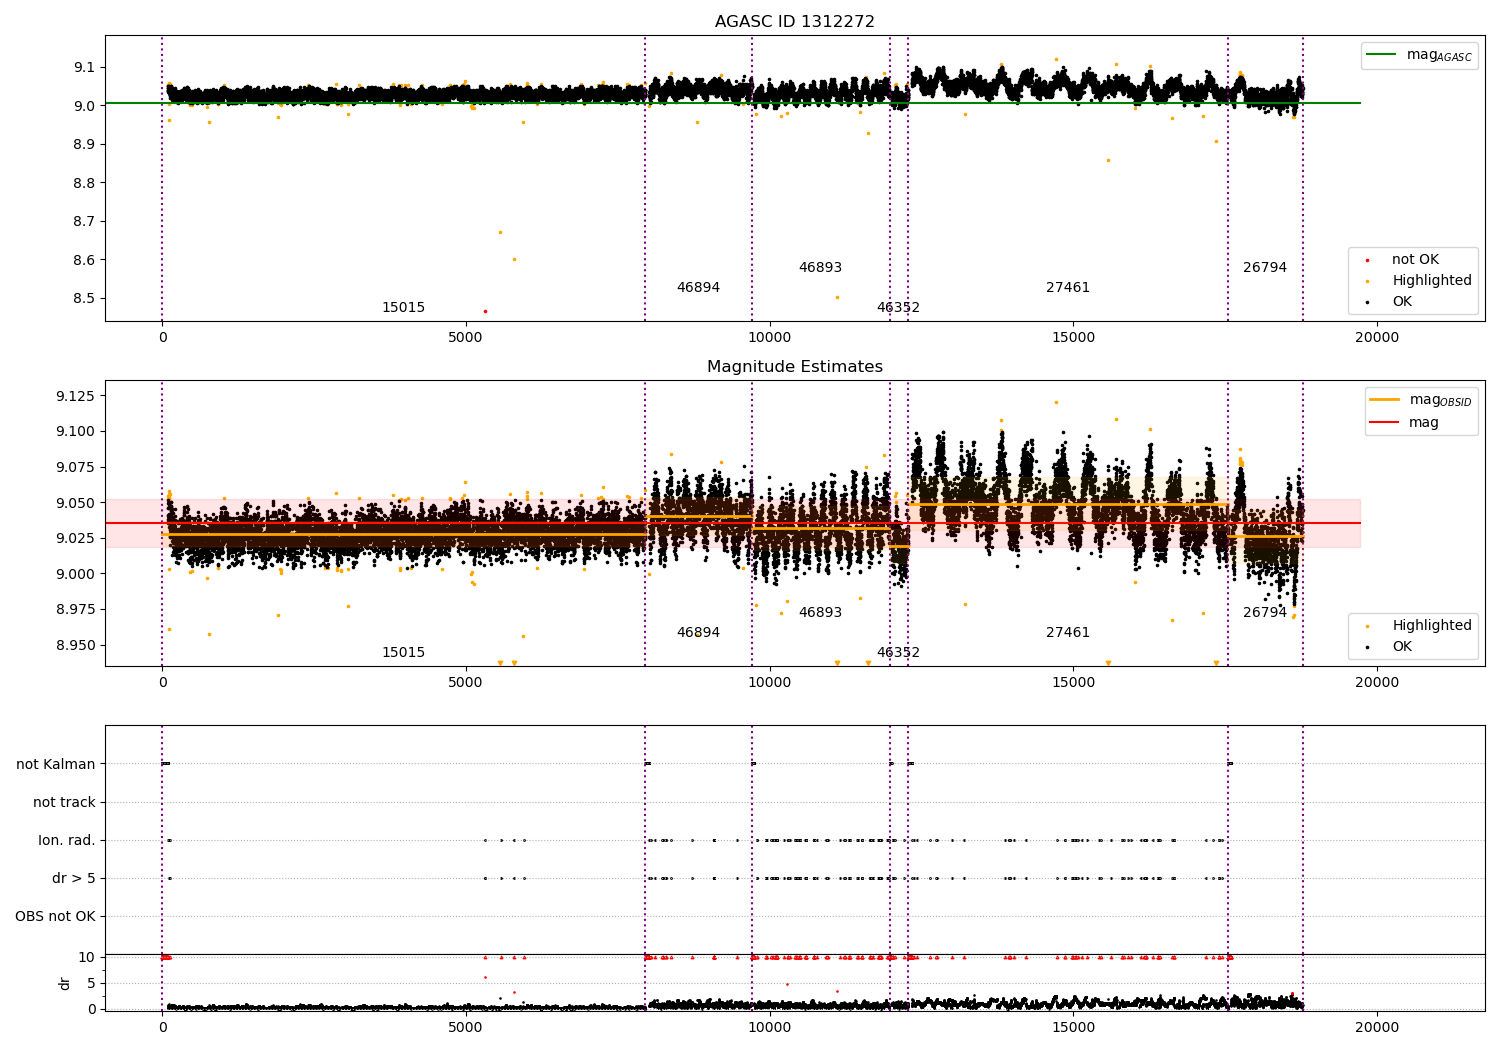
Task: Click the 'not Kalman' row label
Action: coord(56,764)
